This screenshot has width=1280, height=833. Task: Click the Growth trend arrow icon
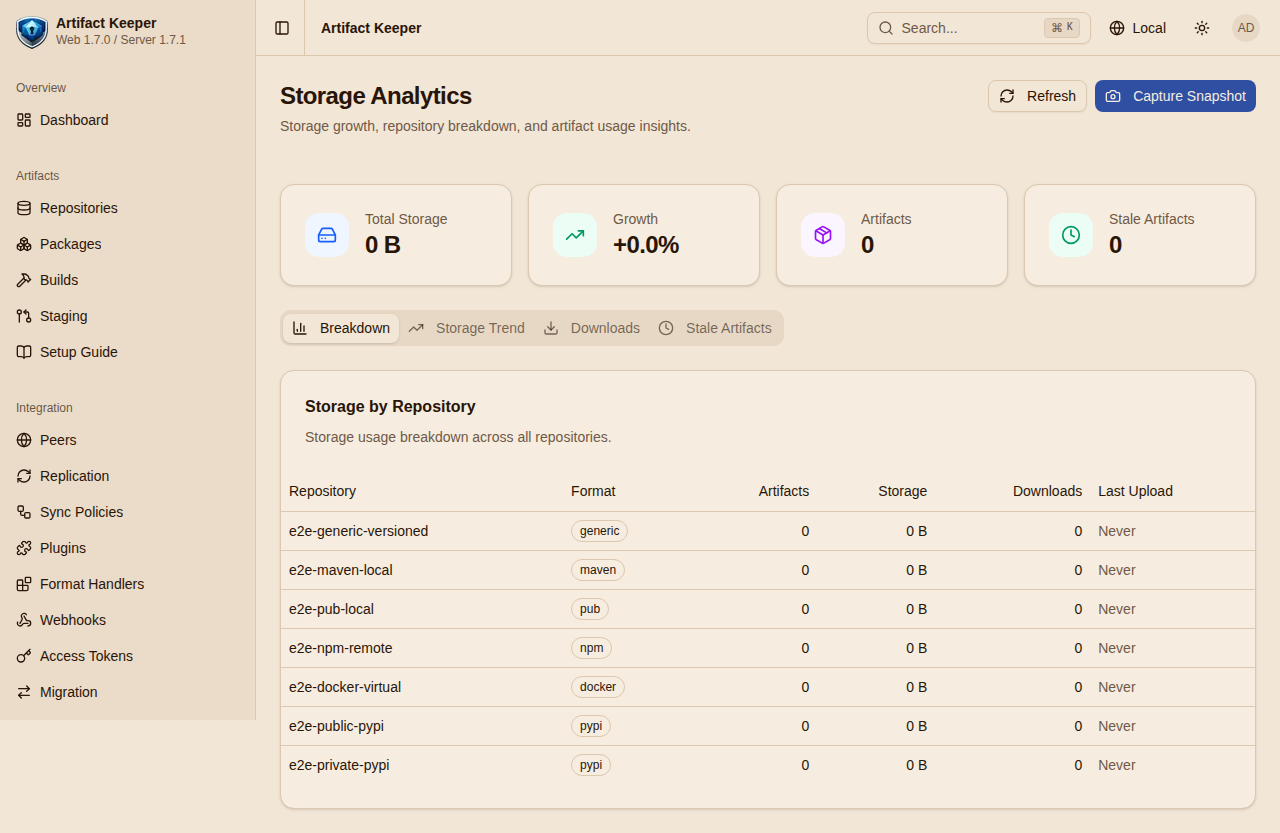pyautogui.click(x=575, y=235)
